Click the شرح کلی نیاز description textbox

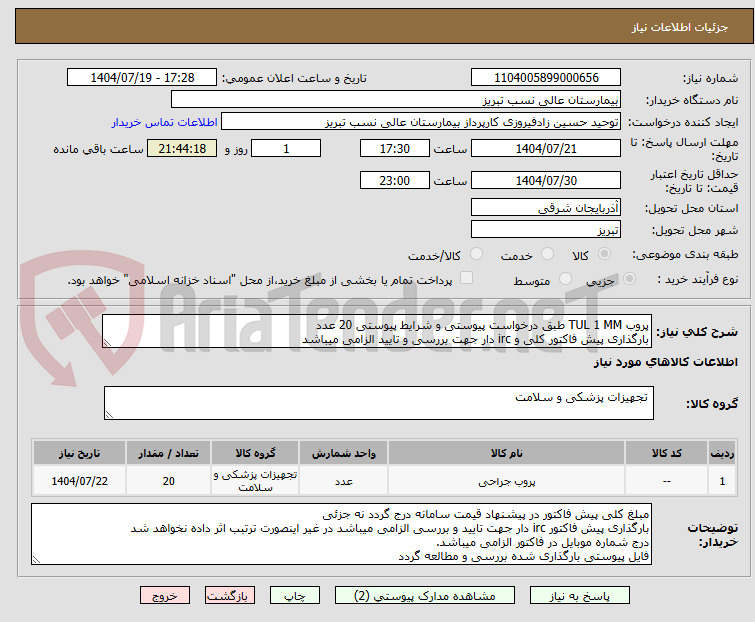(x=377, y=331)
